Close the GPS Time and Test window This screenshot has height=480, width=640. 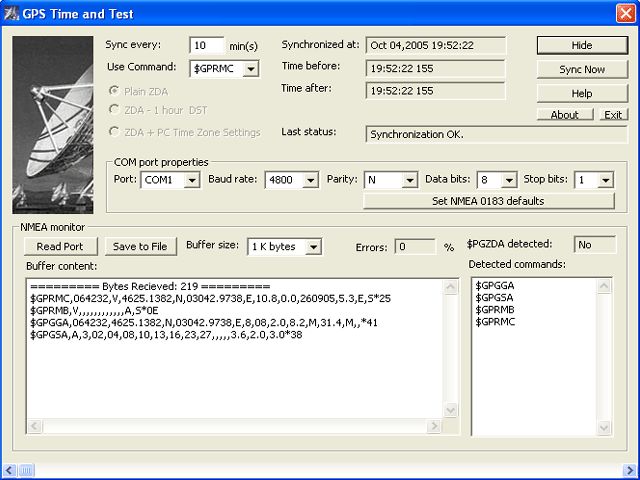(x=623, y=14)
